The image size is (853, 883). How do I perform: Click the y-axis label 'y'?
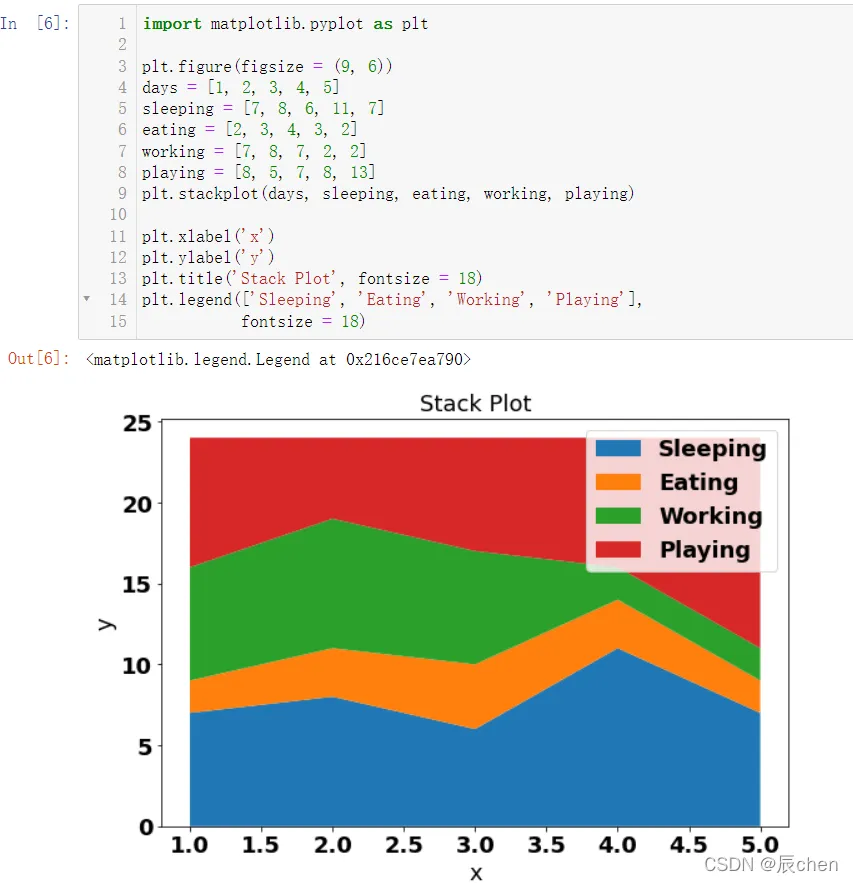tap(106, 624)
